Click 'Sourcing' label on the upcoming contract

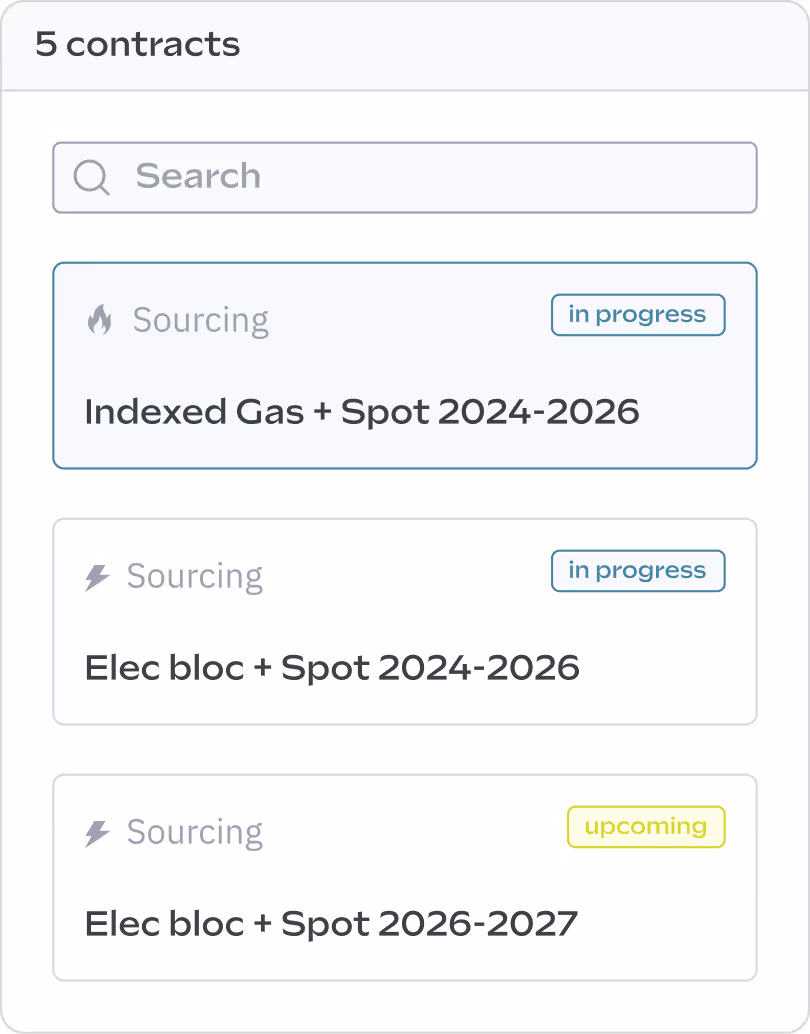[x=194, y=833]
